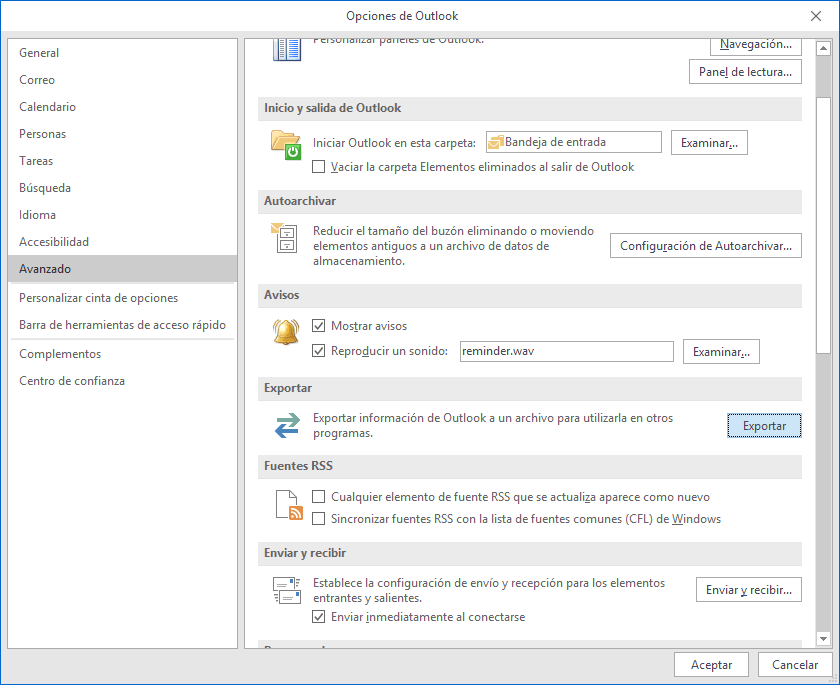The height and width of the screenshot is (685, 840).
Task: Uncheck Enviar inmediatamente al conectarse
Action: (x=318, y=616)
